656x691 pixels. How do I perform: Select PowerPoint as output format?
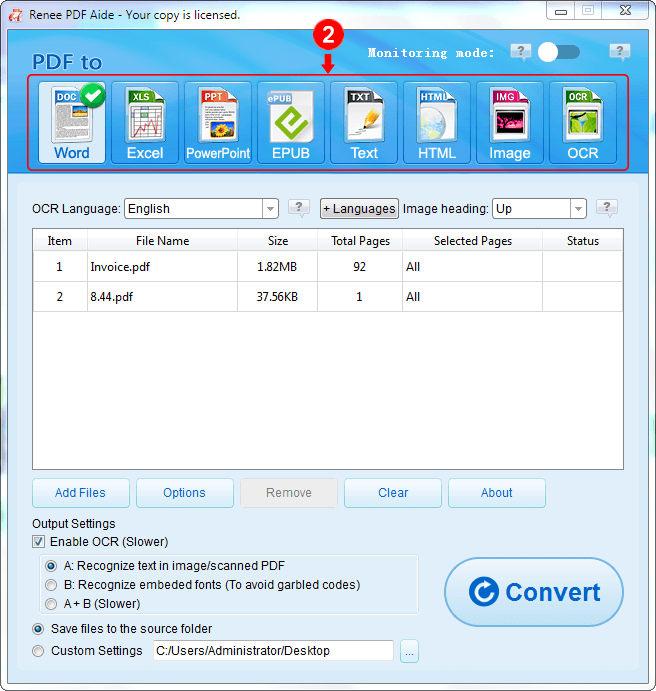(218, 122)
